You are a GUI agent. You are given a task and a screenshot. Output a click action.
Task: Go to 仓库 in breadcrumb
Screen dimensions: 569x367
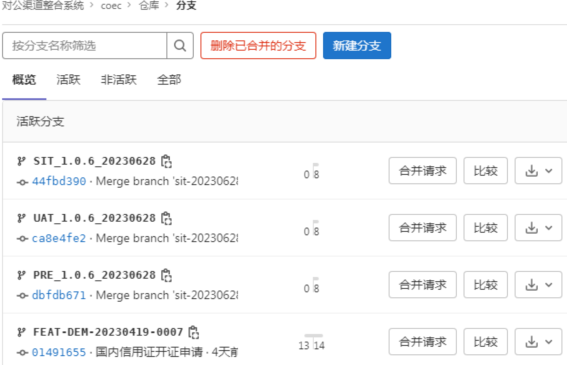pos(149,5)
